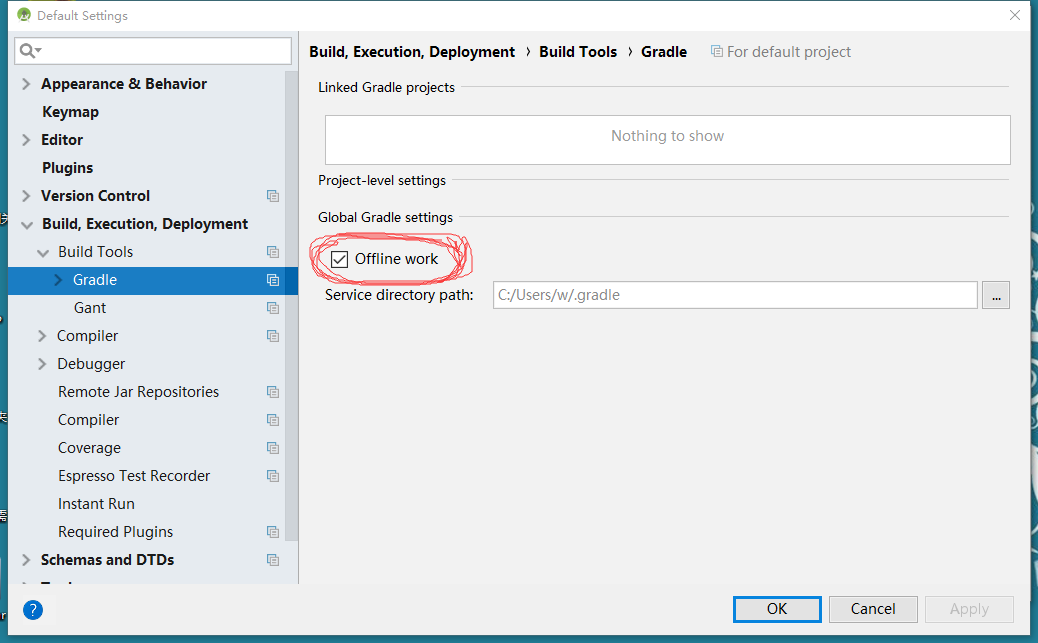Click the Android Studio title bar icon
Screen dimensions: 1038x643
point(24,15)
